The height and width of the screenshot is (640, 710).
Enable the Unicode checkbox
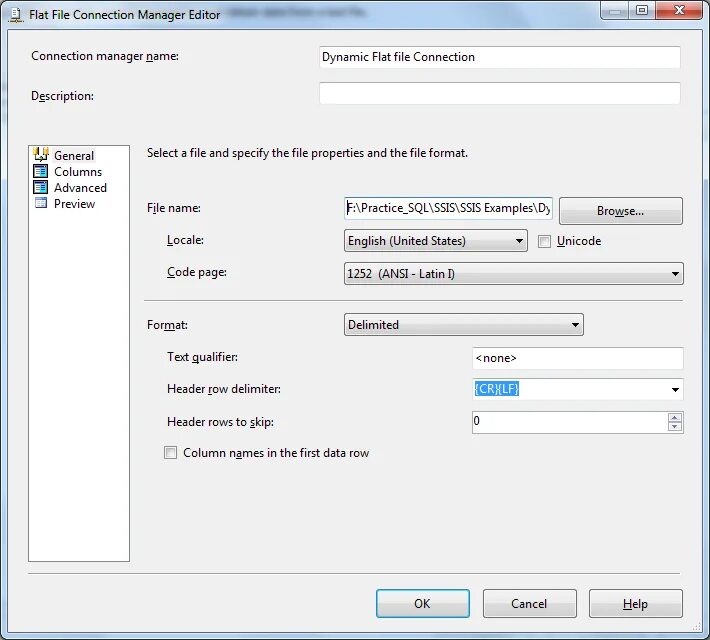[544, 241]
